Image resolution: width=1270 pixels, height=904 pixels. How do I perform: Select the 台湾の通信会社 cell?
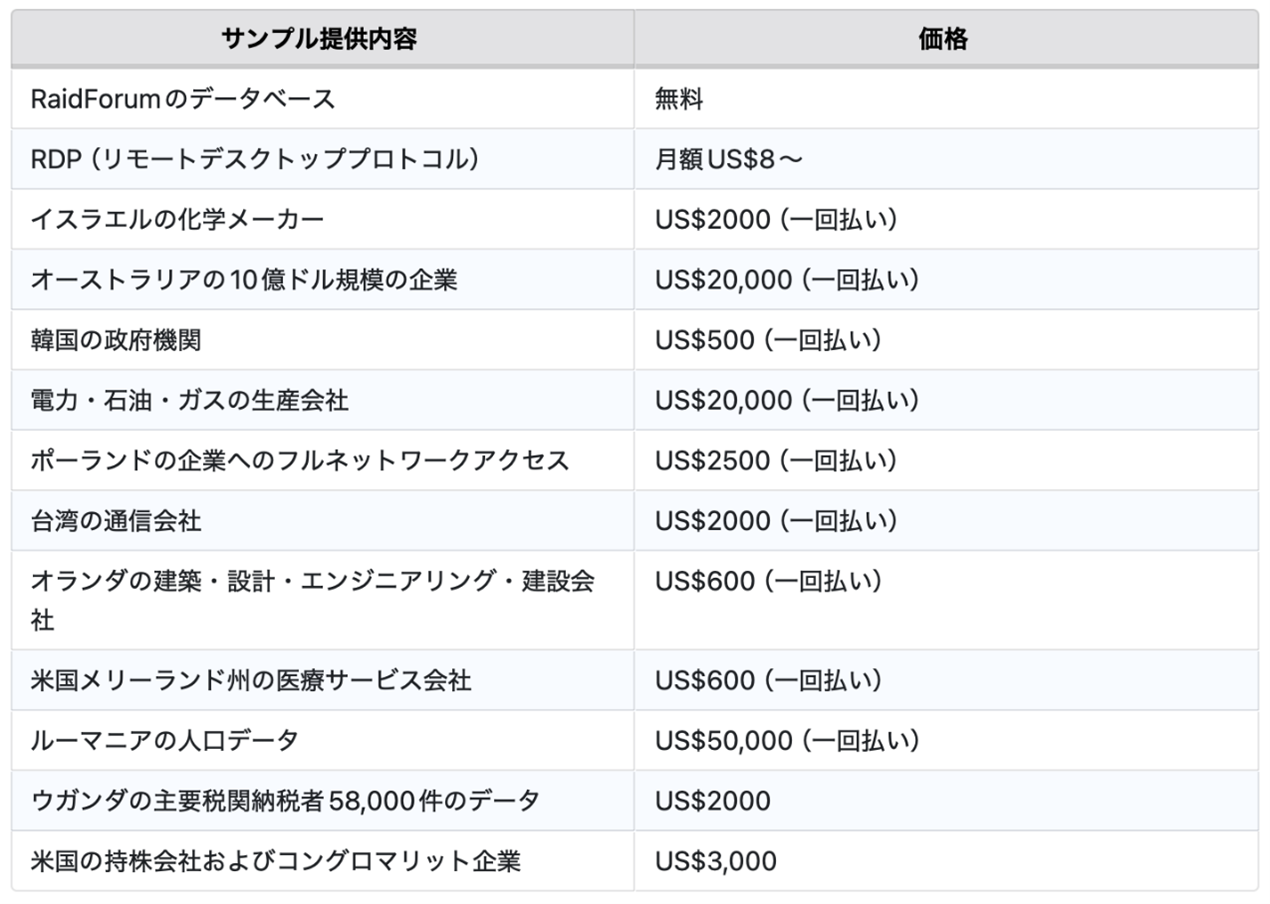pos(116,520)
